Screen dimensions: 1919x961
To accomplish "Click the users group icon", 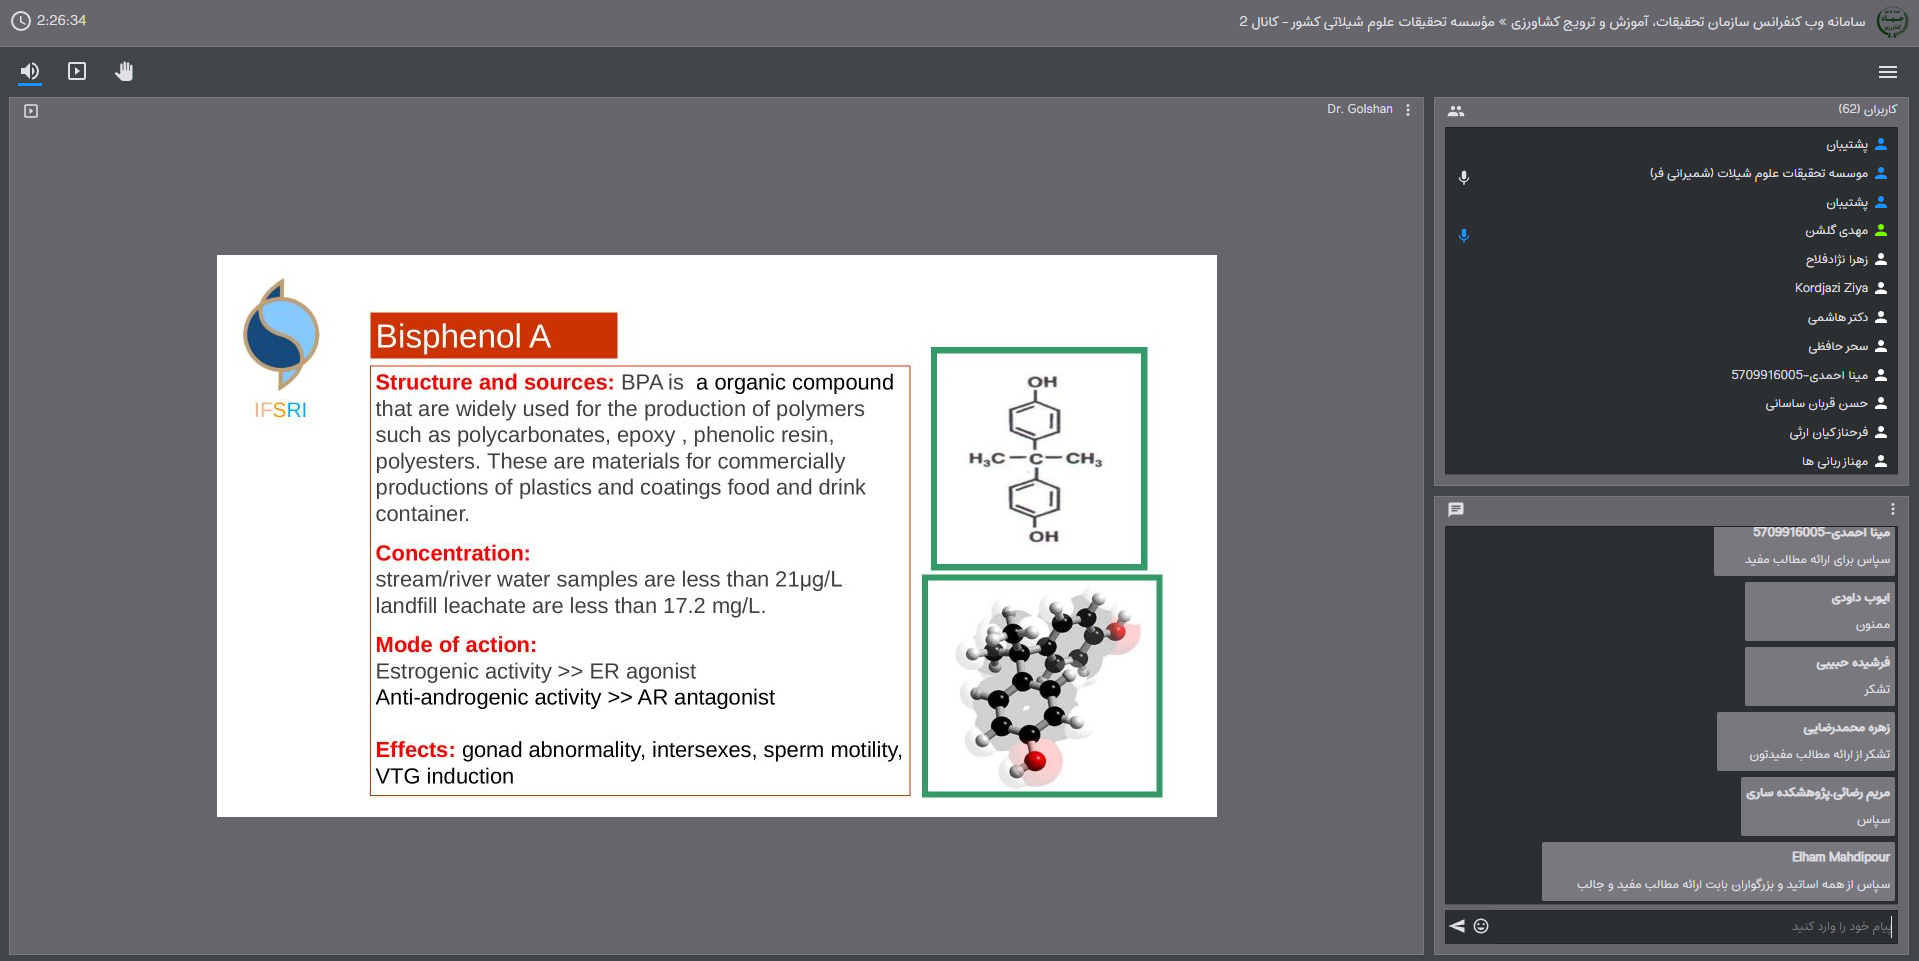I will point(1456,111).
